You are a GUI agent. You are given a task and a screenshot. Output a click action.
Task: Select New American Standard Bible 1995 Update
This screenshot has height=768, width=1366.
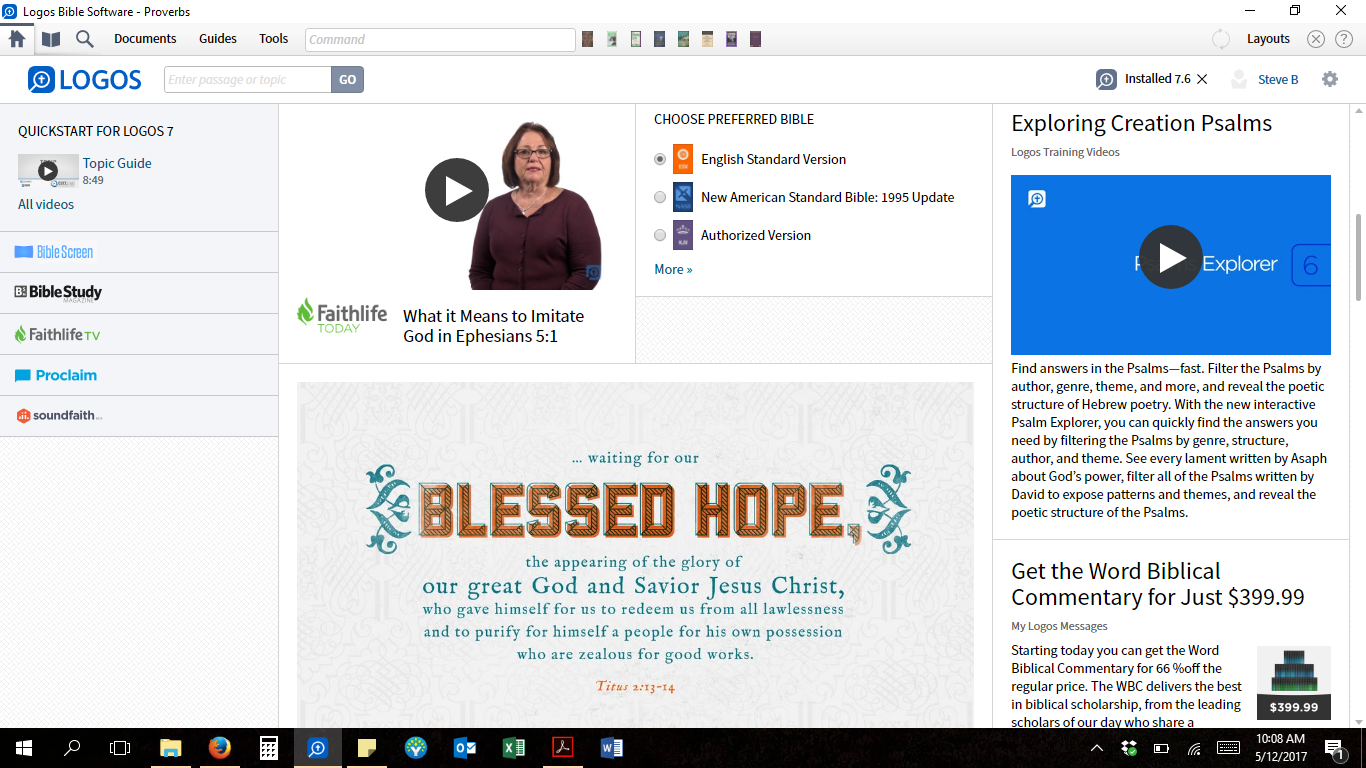(x=660, y=197)
